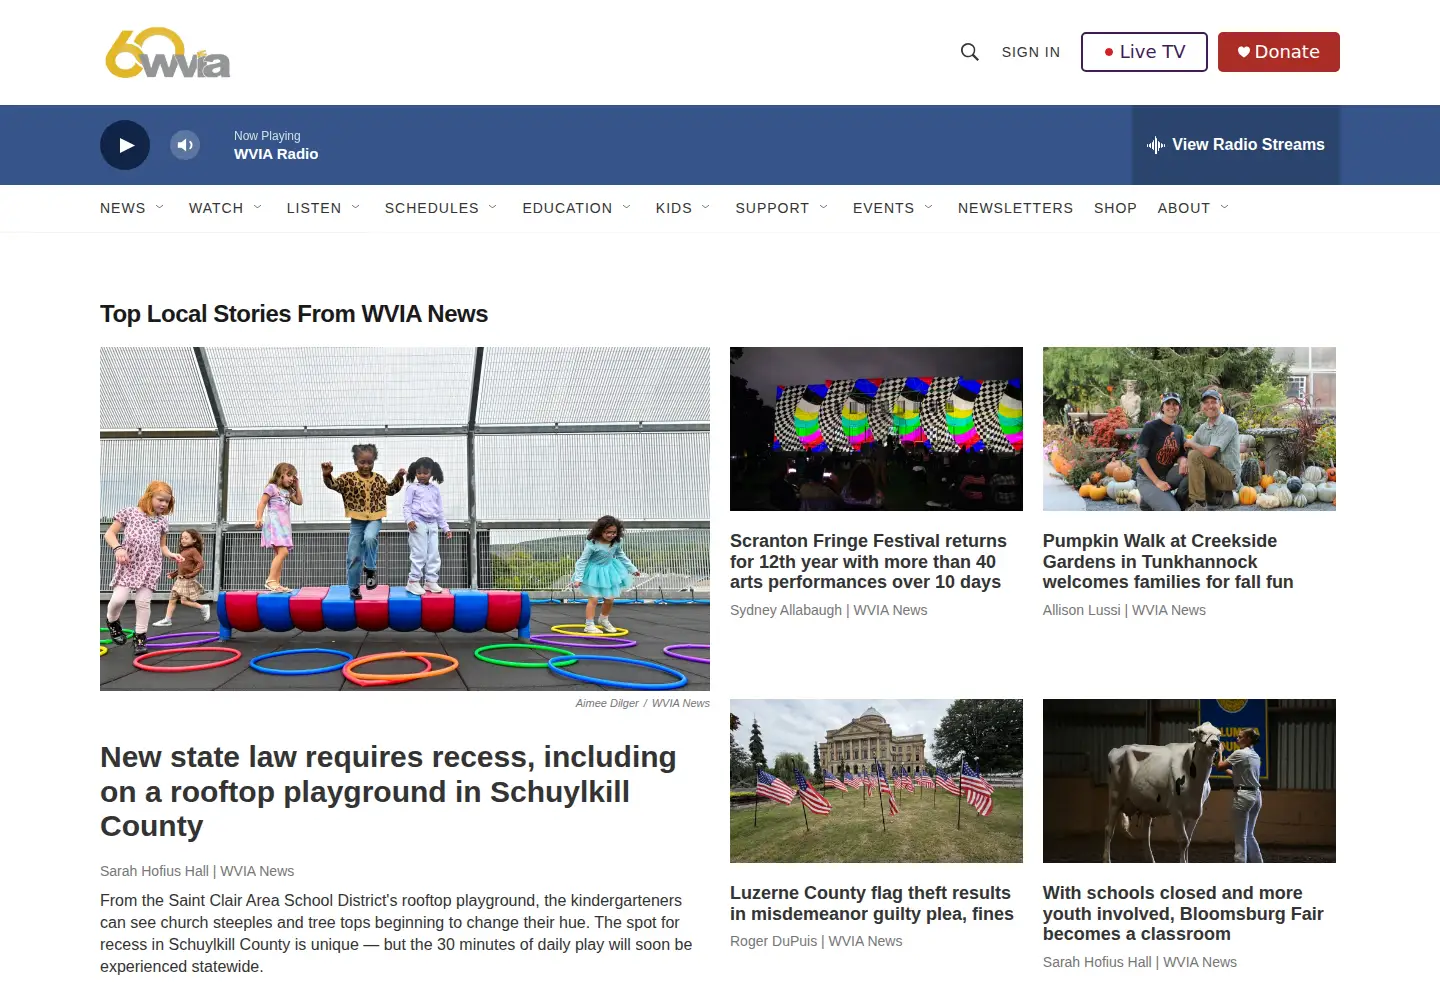Expand the EVENTS dropdown chevron
The height and width of the screenshot is (1000, 1440).
click(929, 207)
